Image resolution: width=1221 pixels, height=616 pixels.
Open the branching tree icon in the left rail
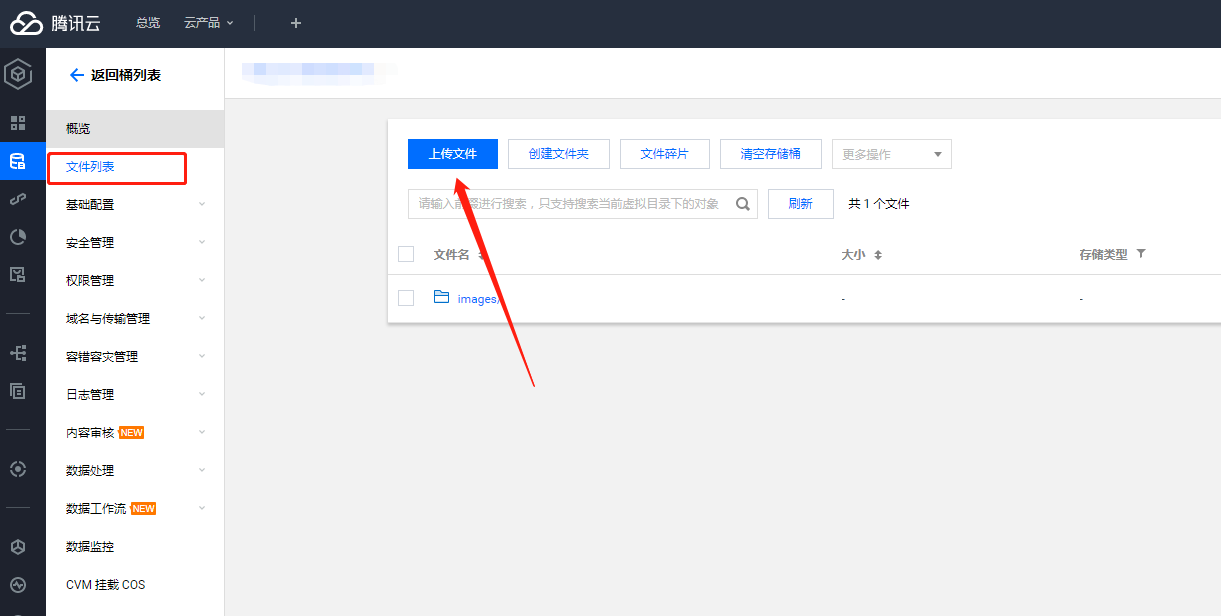click(x=18, y=353)
